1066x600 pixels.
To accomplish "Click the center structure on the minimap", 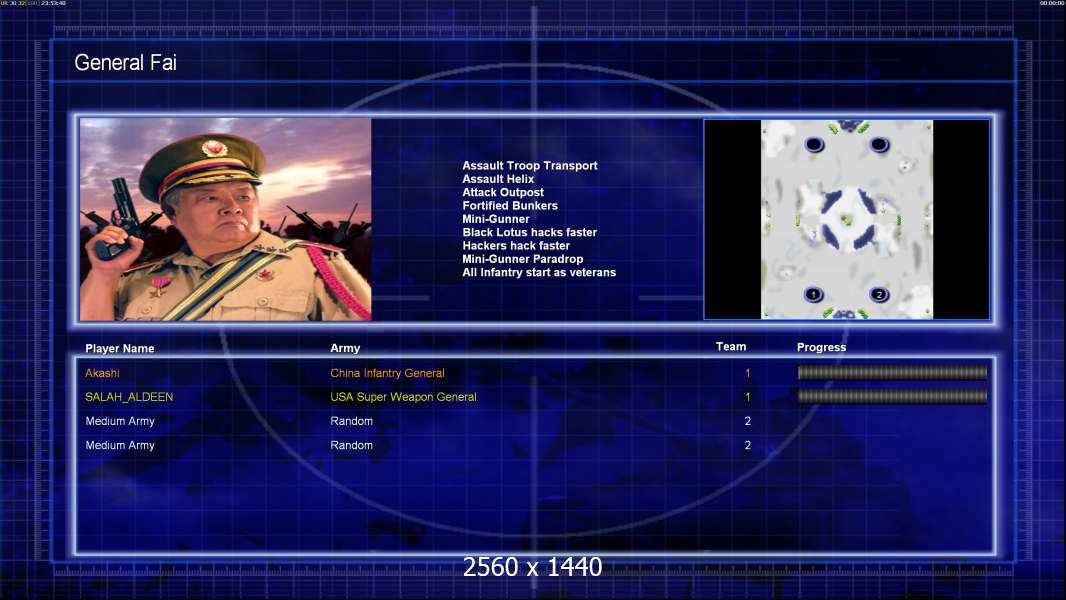I will (846, 219).
